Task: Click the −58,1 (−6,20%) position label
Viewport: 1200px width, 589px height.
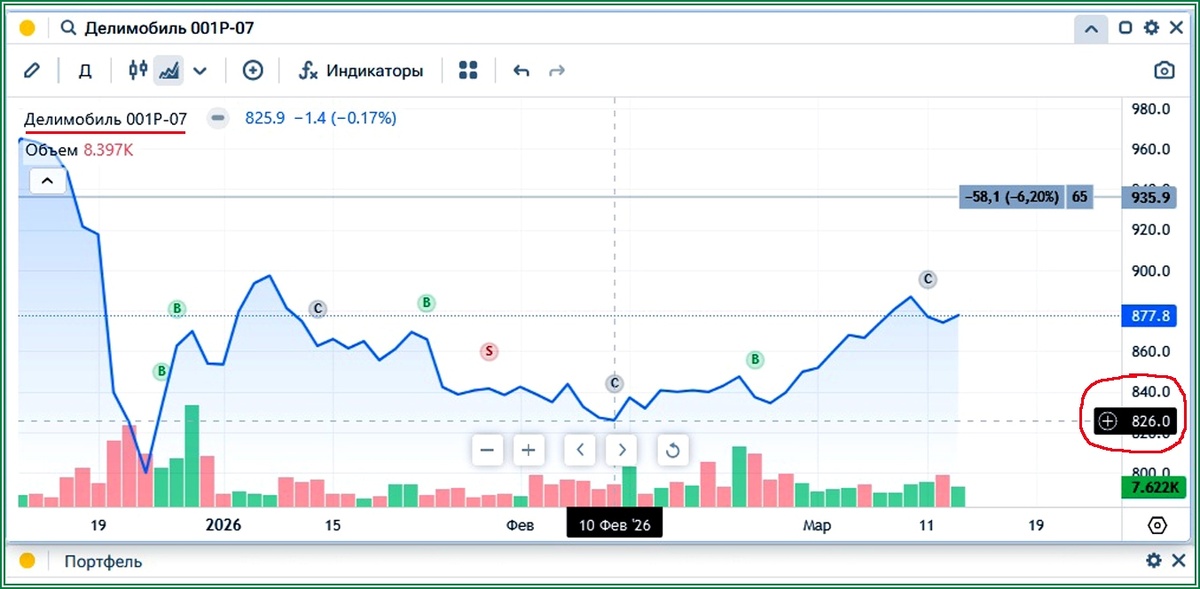Action: pos(1012,197)
